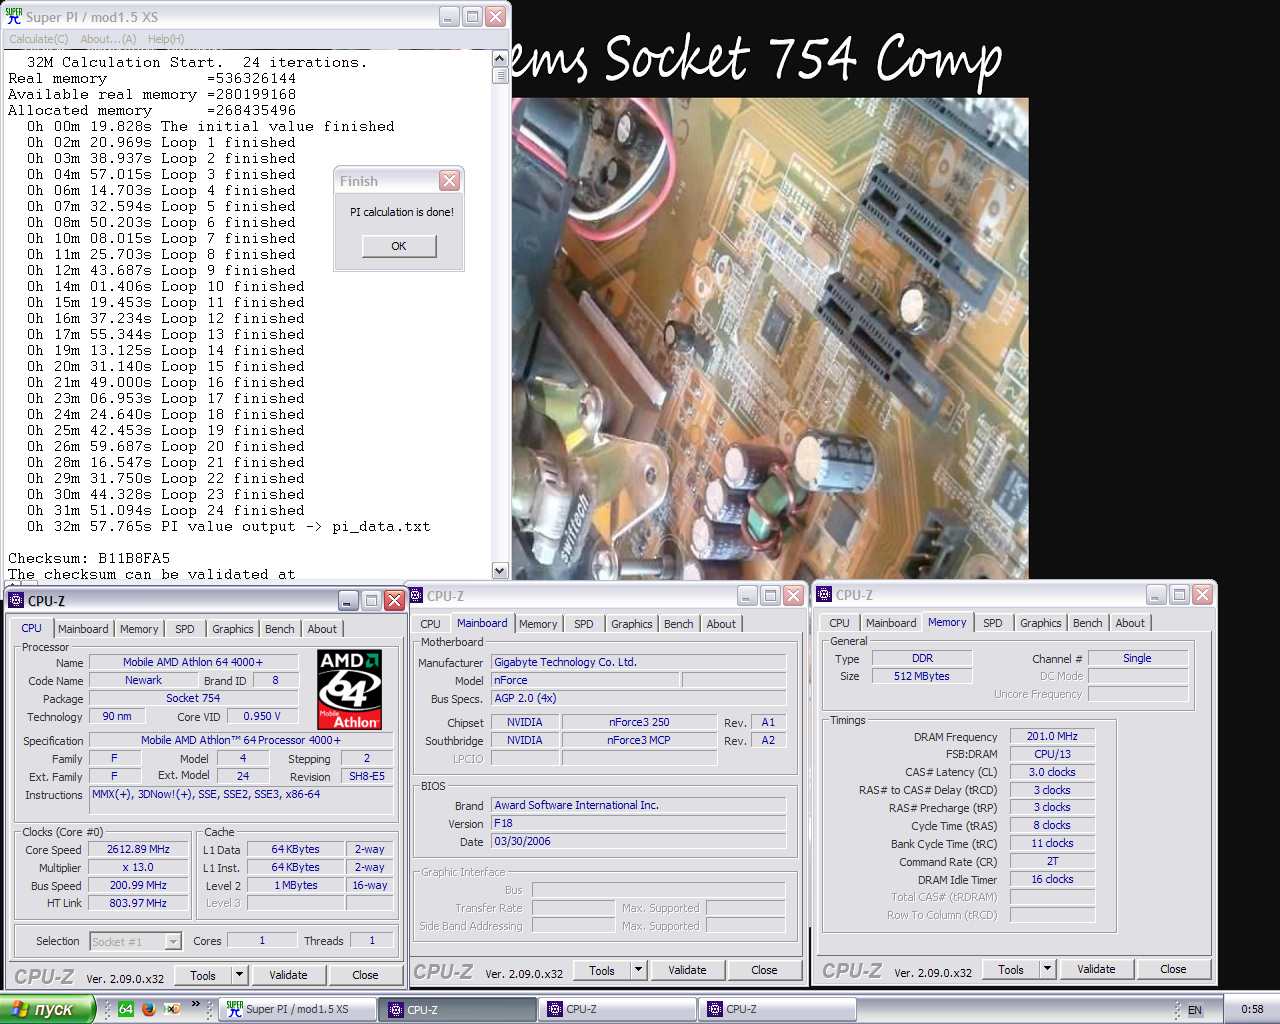Open the About tab in the leftmost CPU-Z window

pyautogui.click(x=322, y=629)
